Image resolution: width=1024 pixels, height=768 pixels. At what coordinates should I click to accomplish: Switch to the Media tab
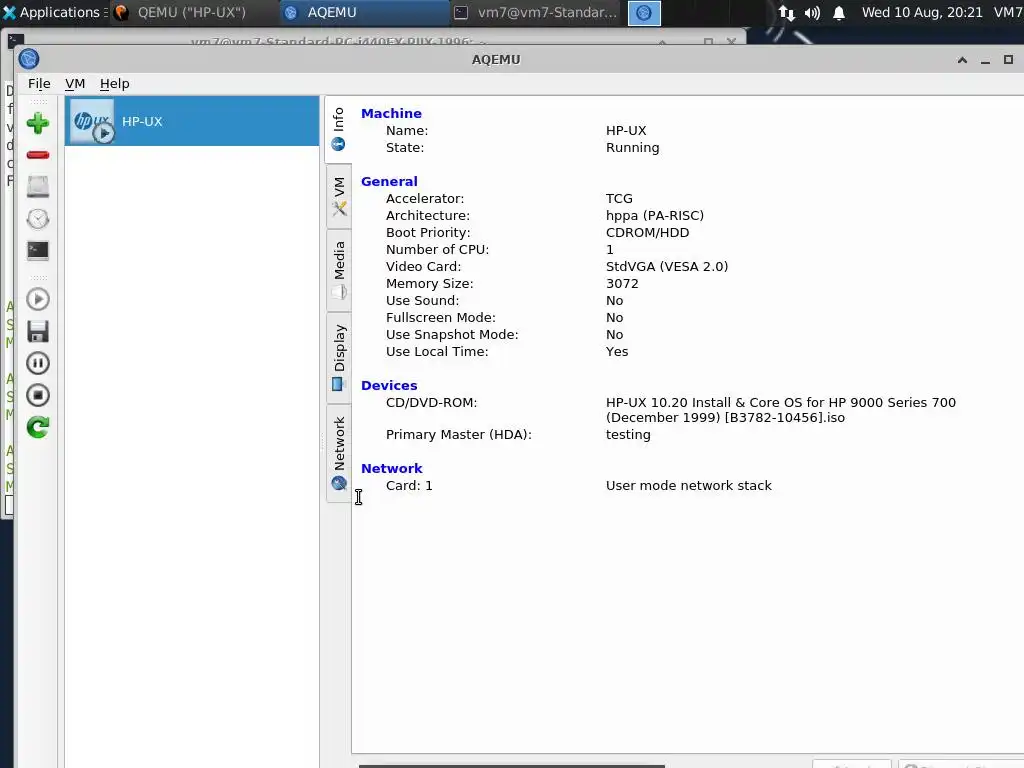click(x=339, y=270)
